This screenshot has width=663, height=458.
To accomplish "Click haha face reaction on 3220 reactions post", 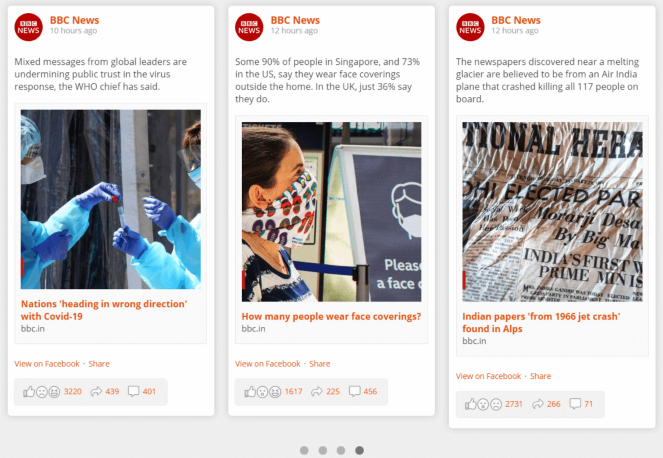I will (x=54, y=392).
